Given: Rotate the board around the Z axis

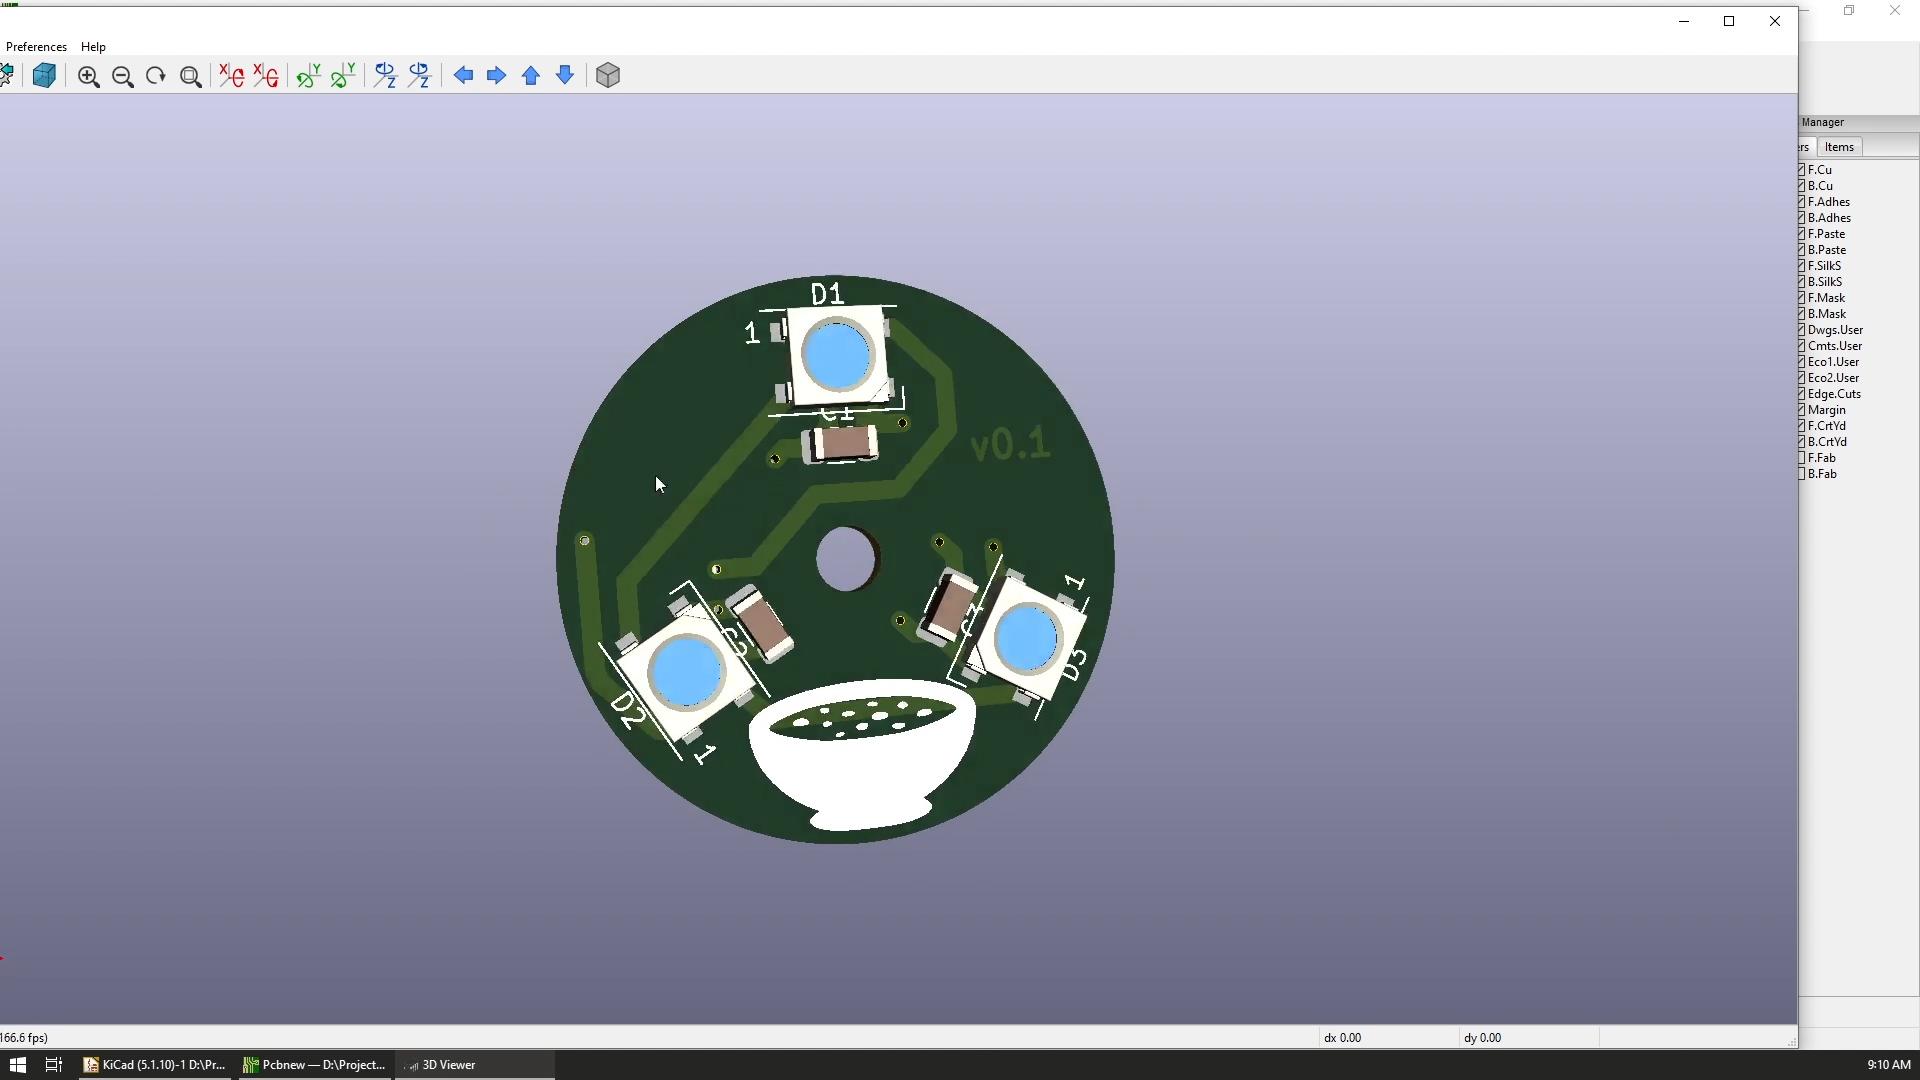Looking at the screenshot, I should coord(385,76).
